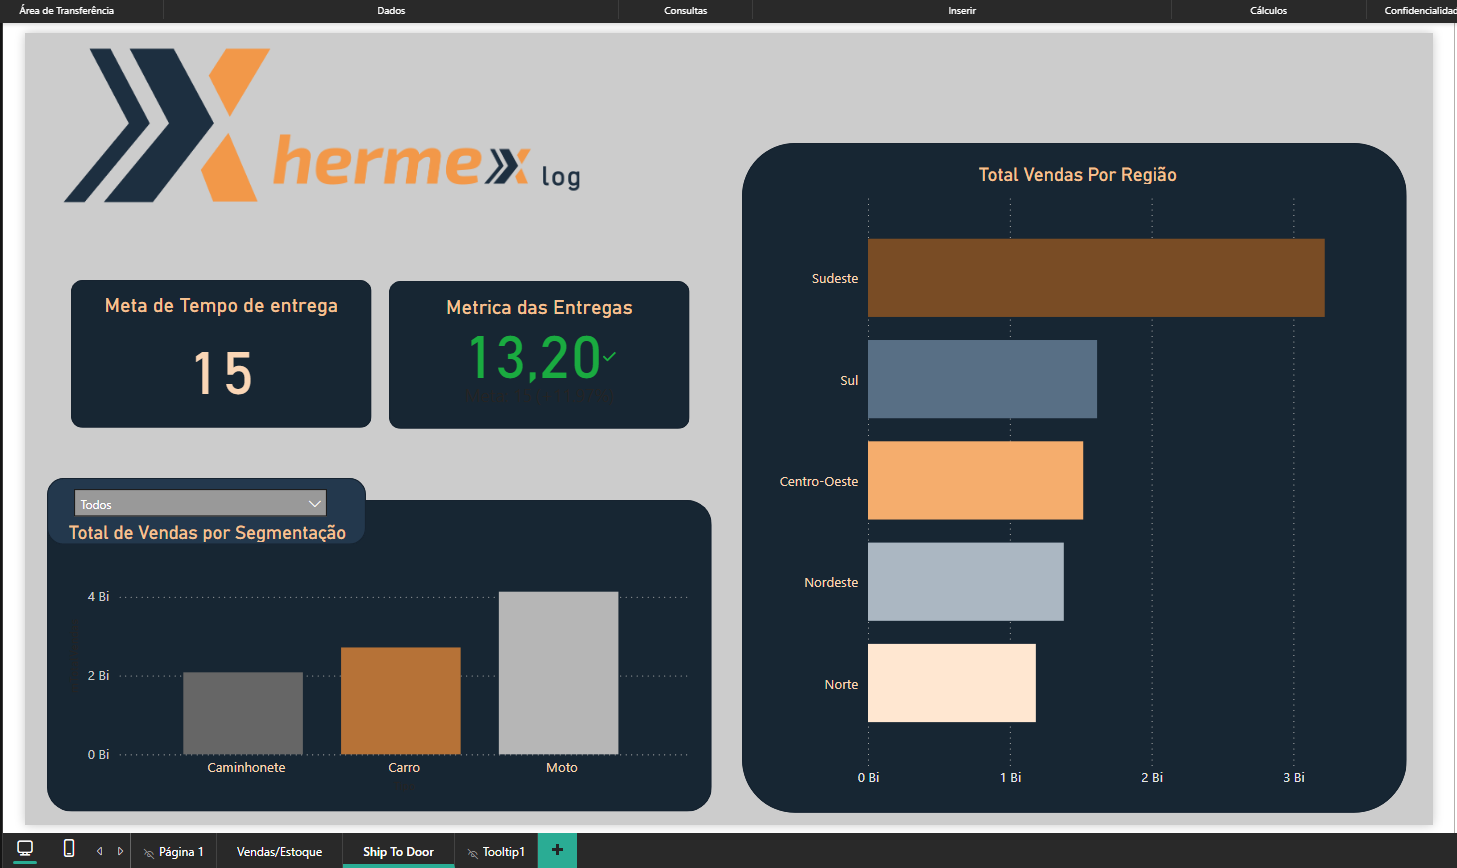Click the Cálculos ribbon group label
The image size is (1457, 868).
1268,10
